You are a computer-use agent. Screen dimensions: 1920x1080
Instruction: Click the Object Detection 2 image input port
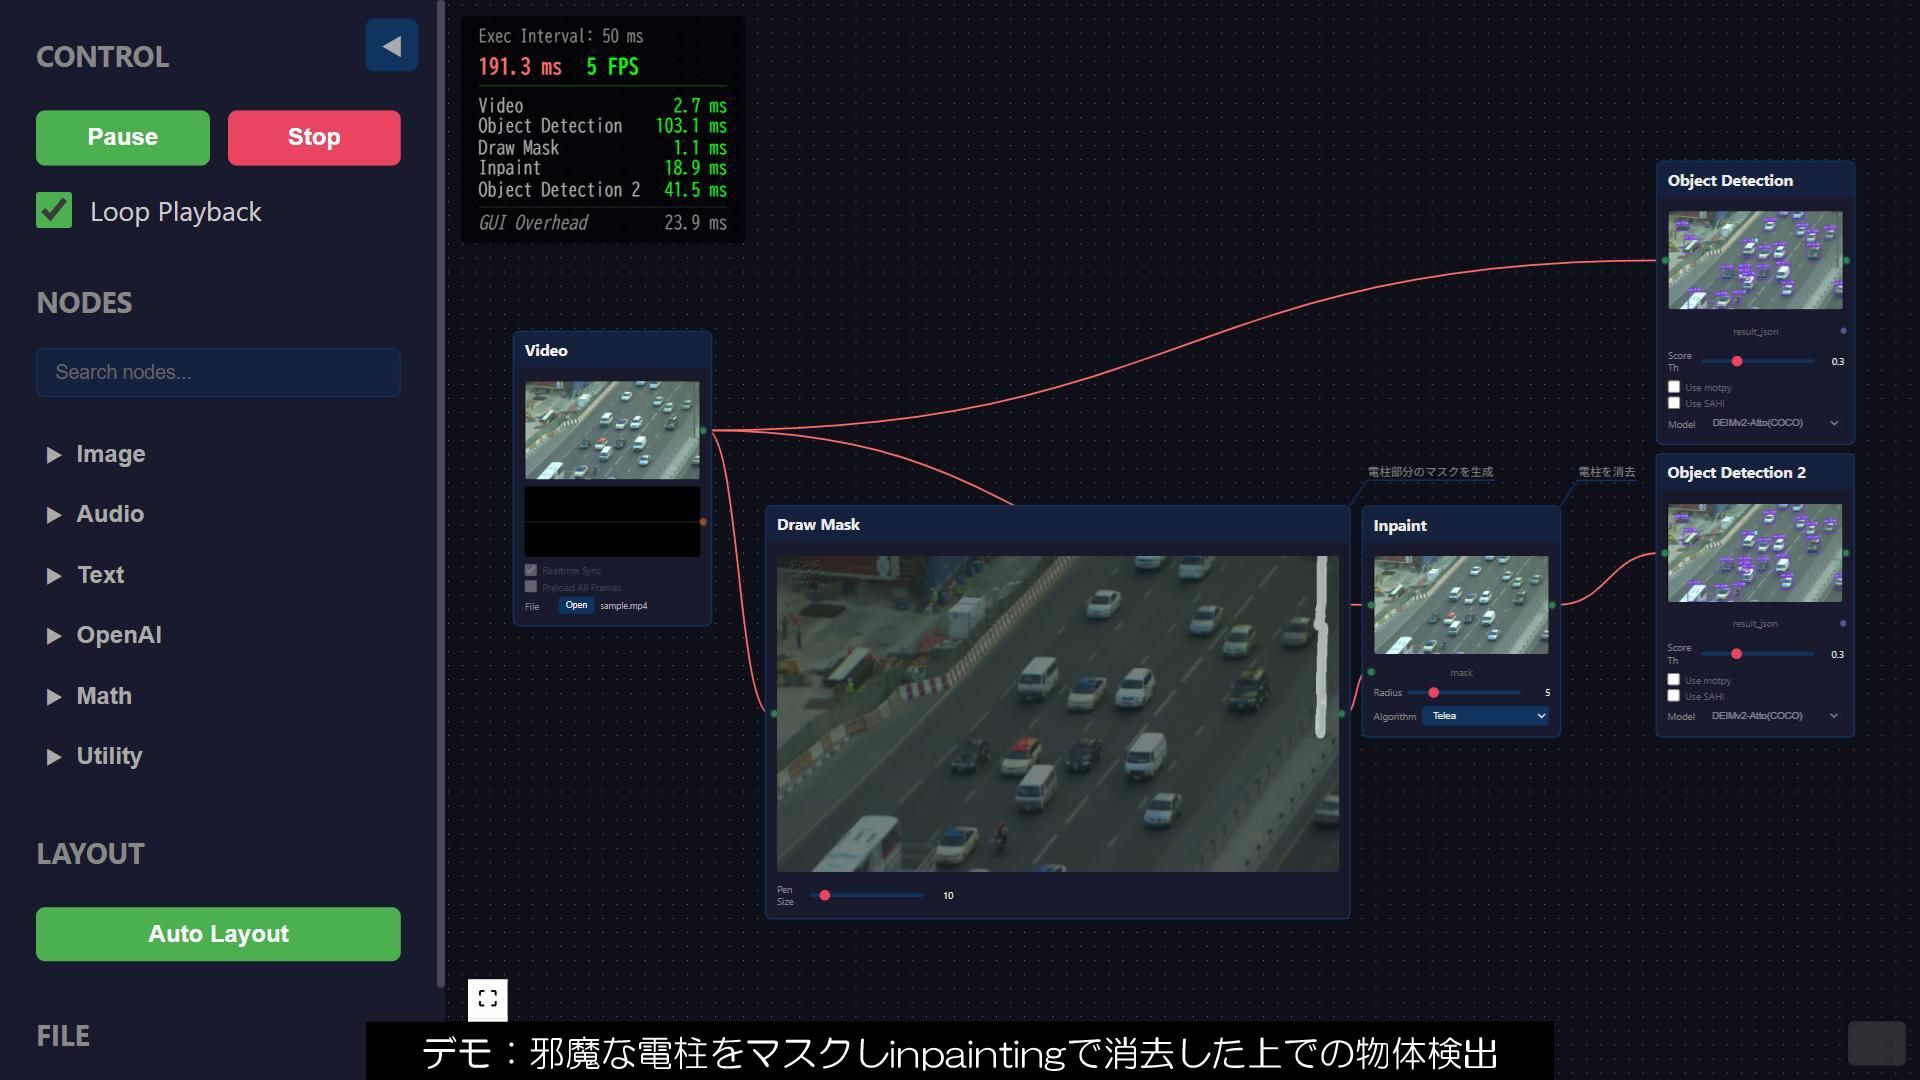[x=1664, y=553]
